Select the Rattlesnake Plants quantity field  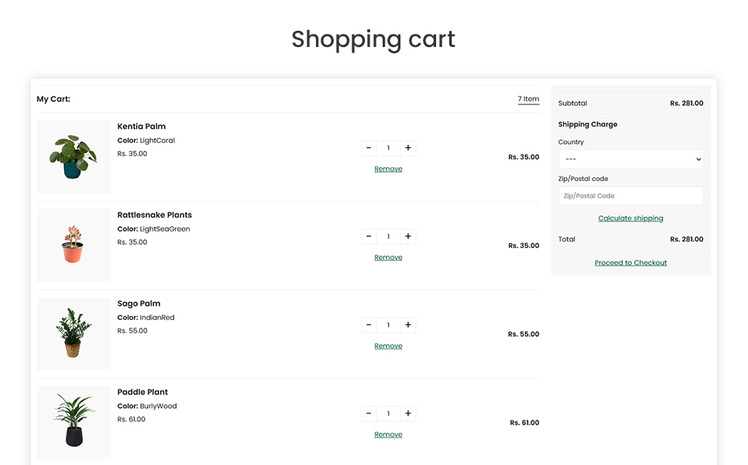[388, 237]
